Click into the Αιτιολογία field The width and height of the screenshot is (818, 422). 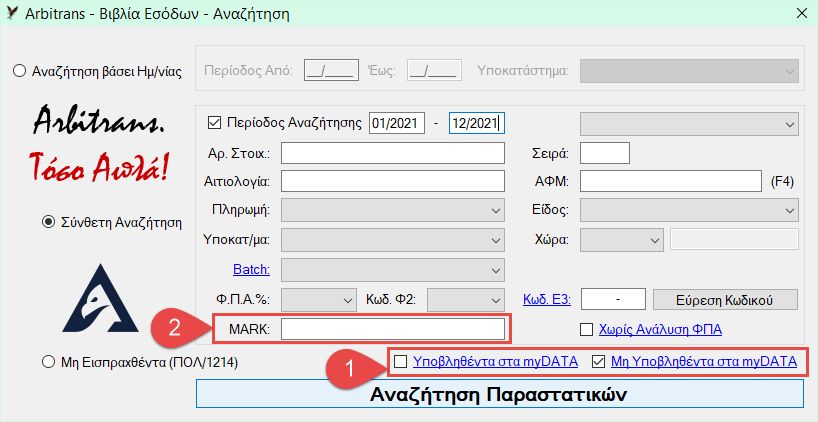(393, 181)
